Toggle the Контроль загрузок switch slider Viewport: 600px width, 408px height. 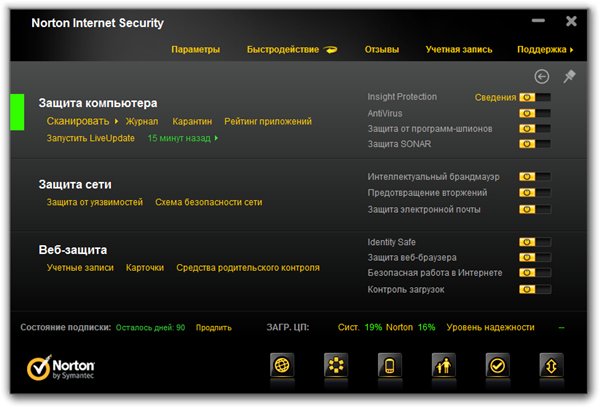tap(533, 289)
